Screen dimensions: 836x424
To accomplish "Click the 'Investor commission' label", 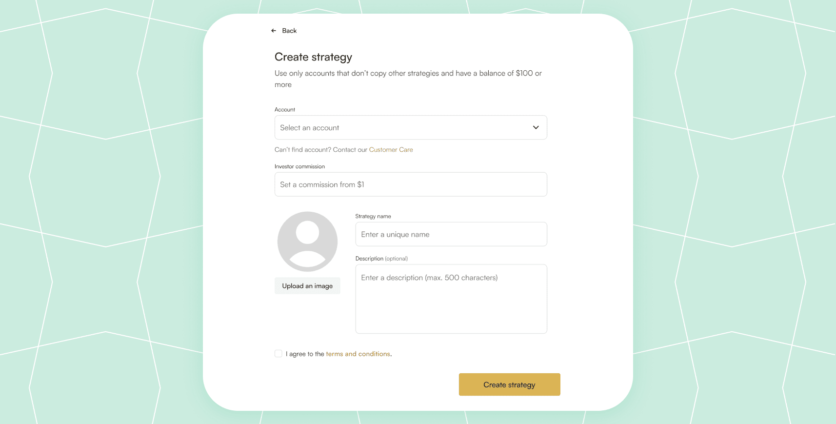I will pyautogui.click(x=300, y=166).
